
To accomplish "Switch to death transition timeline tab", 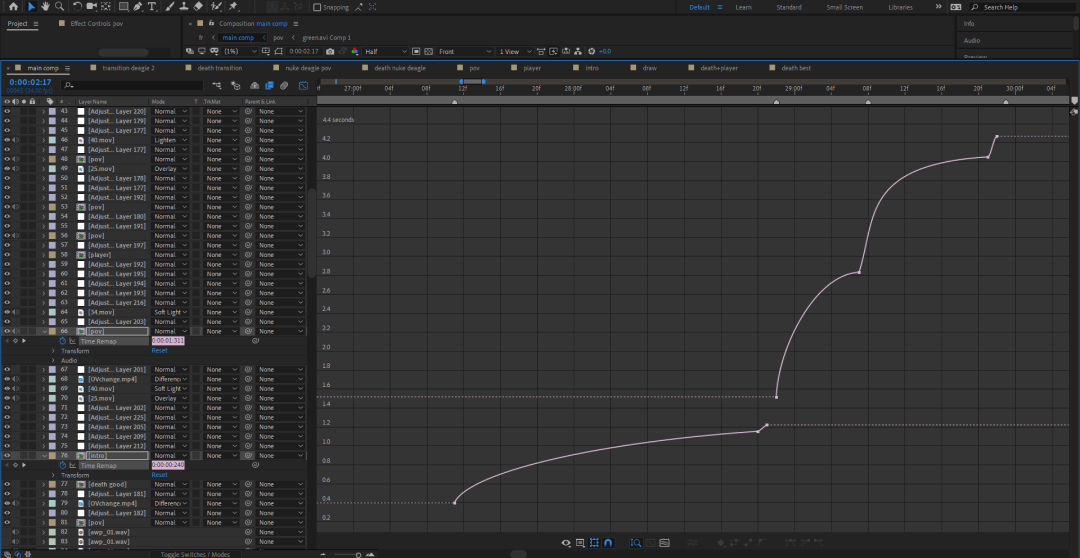I will [220, 68].
